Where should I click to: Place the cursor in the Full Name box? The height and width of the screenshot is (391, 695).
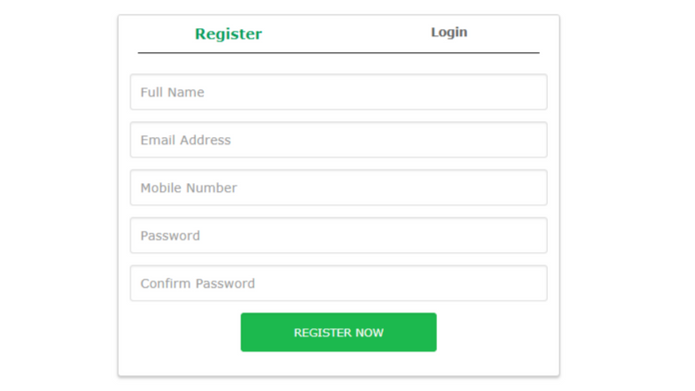point(339,92)
